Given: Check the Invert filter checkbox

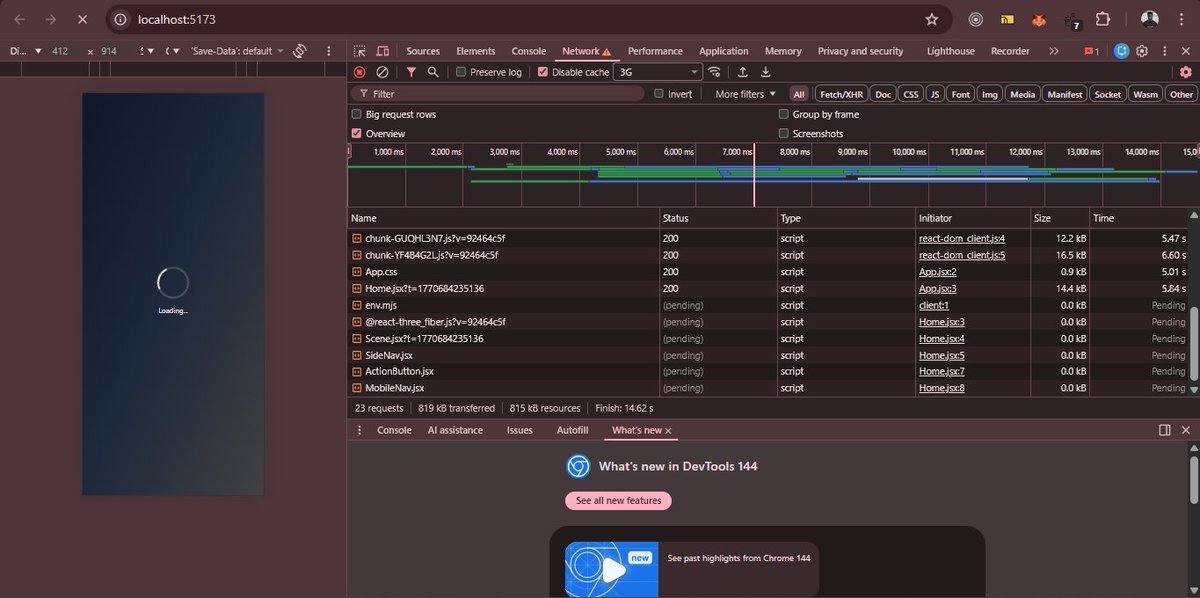Looking at the screenshot, I should point(659,94).
